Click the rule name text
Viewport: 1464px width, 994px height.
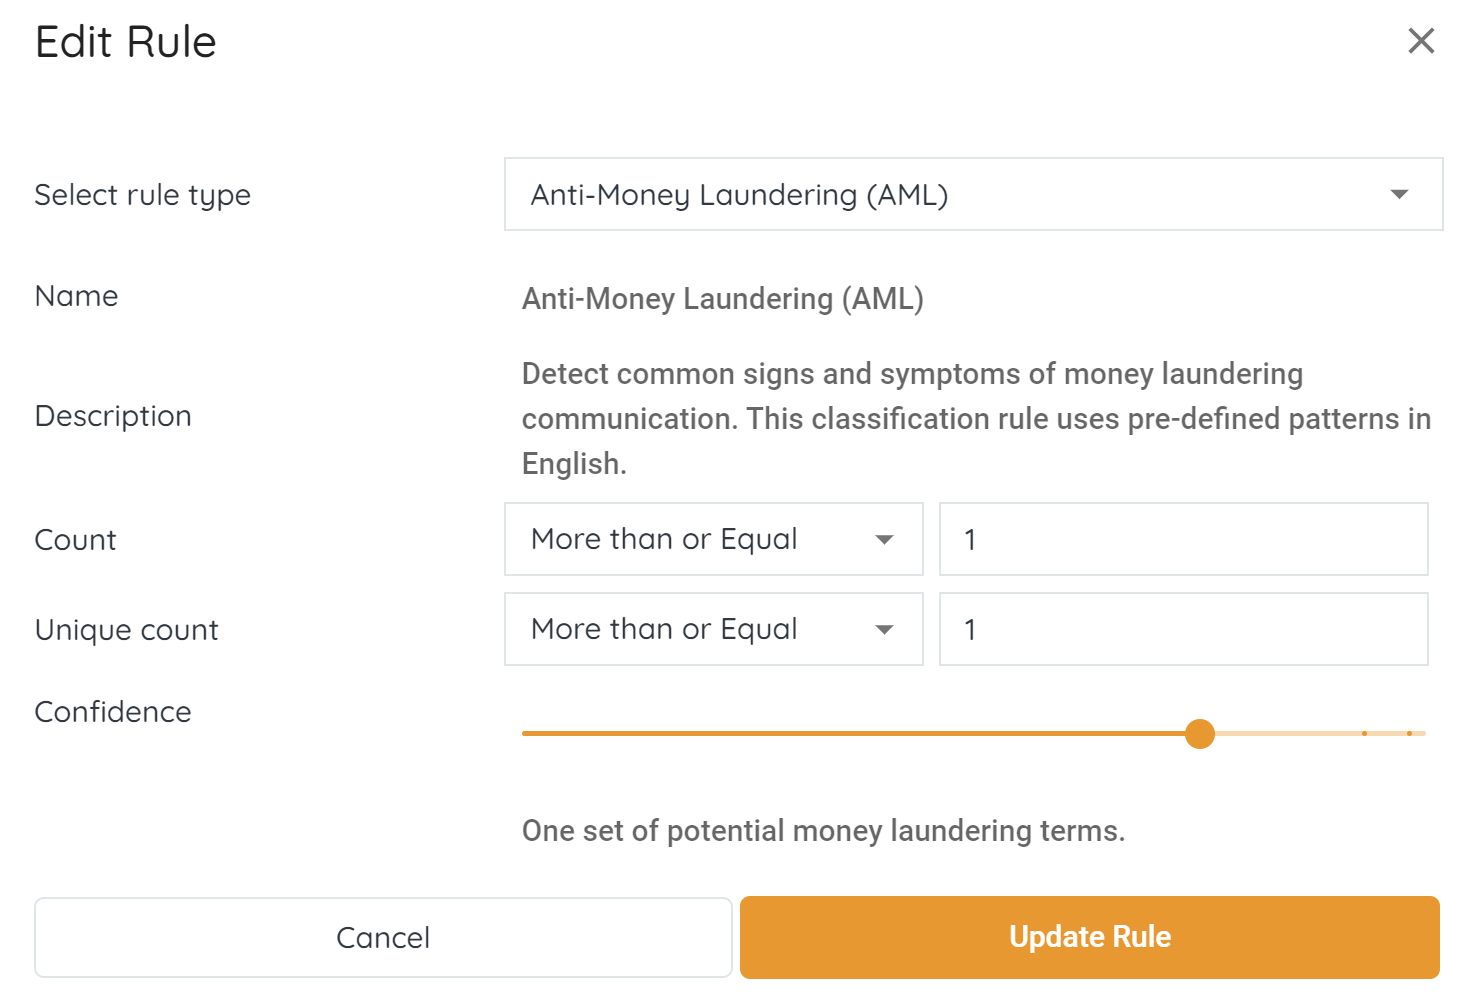pos(722,299)
